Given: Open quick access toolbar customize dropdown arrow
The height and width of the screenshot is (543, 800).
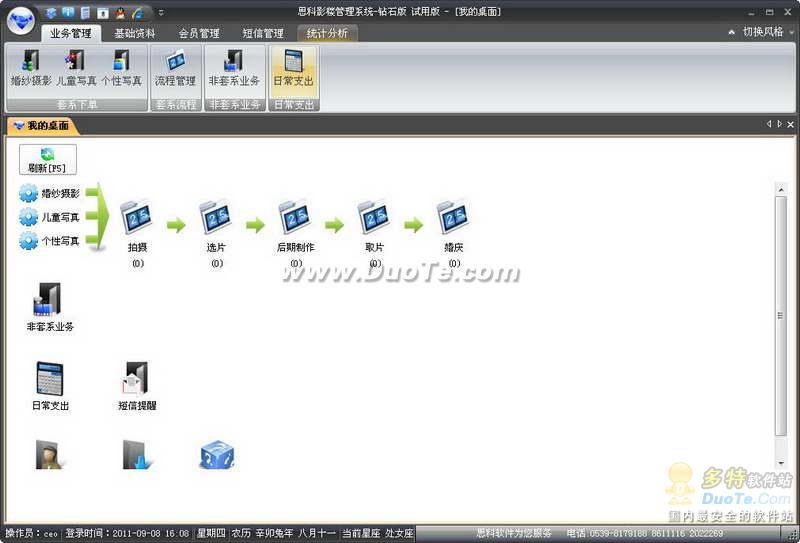Looking at the screenshot, I should click(x=161, y=12).
